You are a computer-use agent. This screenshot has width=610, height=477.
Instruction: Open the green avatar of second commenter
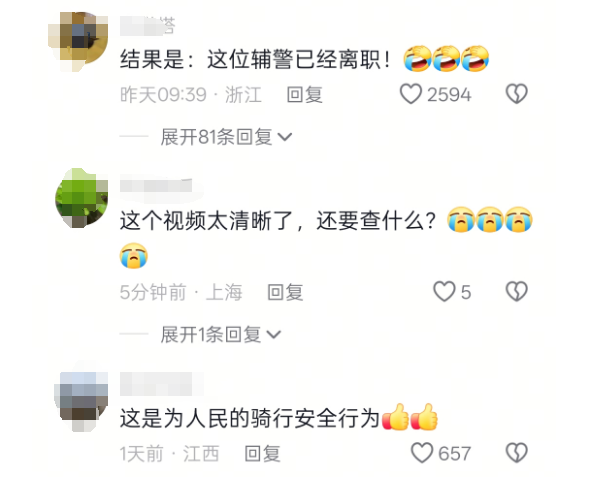pos(81,198)
